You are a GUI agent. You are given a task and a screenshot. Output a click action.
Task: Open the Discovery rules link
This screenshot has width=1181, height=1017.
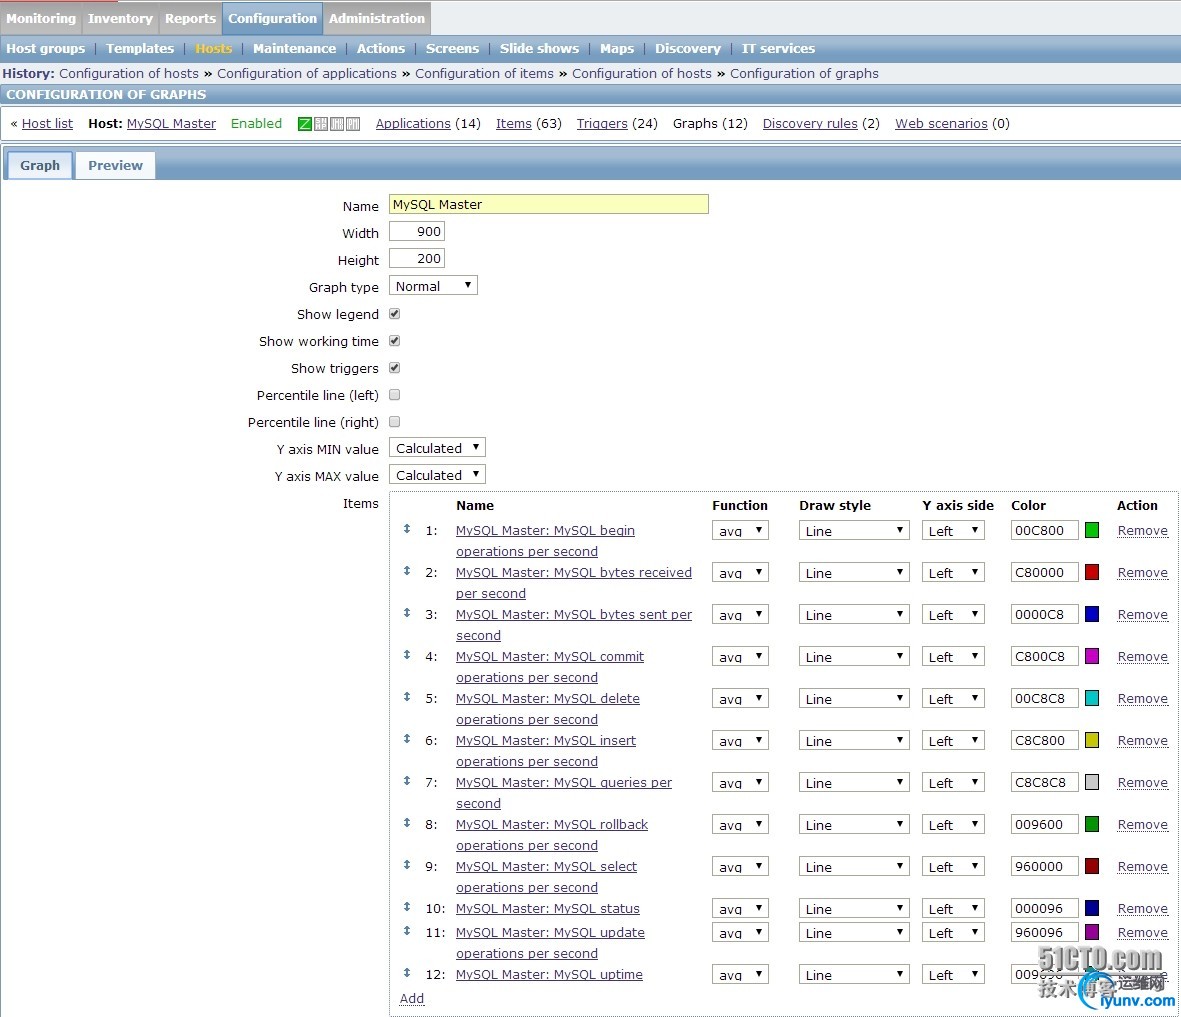click(810, 124)
